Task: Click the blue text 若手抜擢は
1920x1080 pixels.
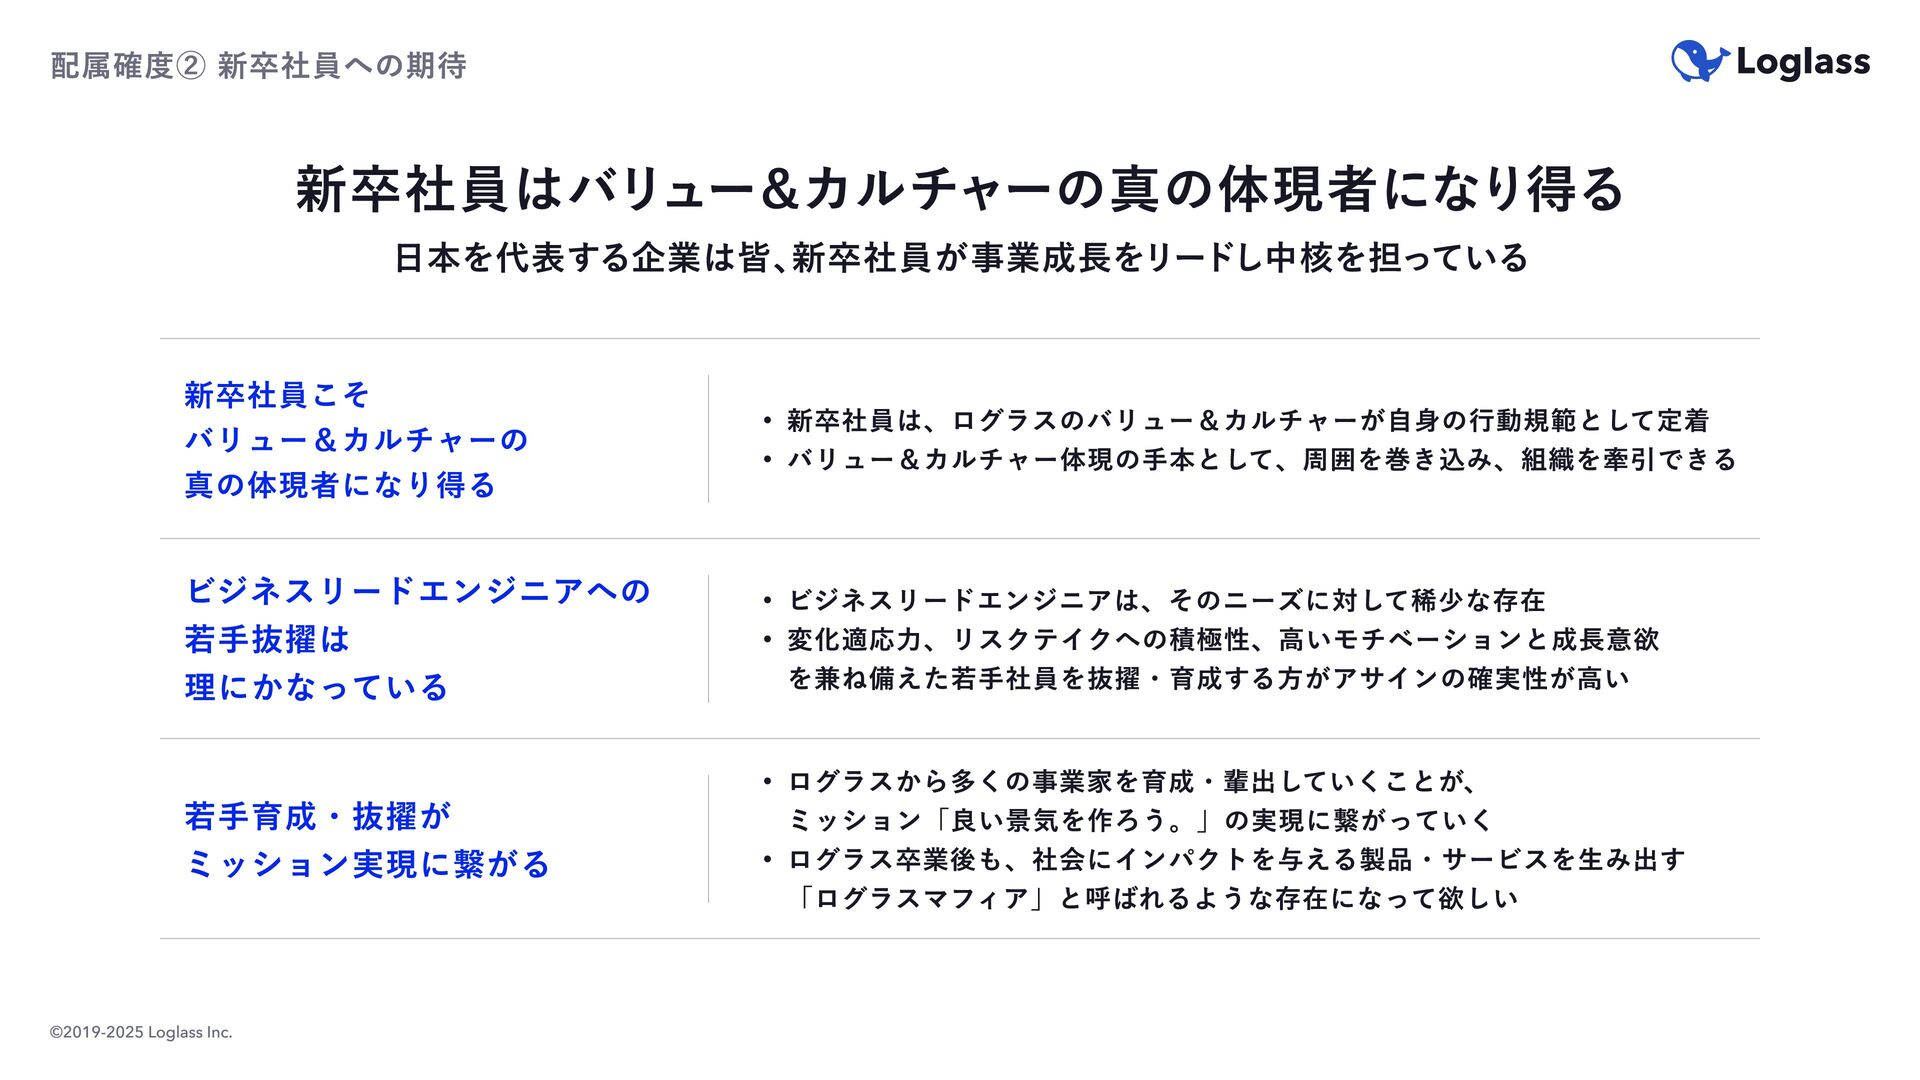Action: pos(267,639)
